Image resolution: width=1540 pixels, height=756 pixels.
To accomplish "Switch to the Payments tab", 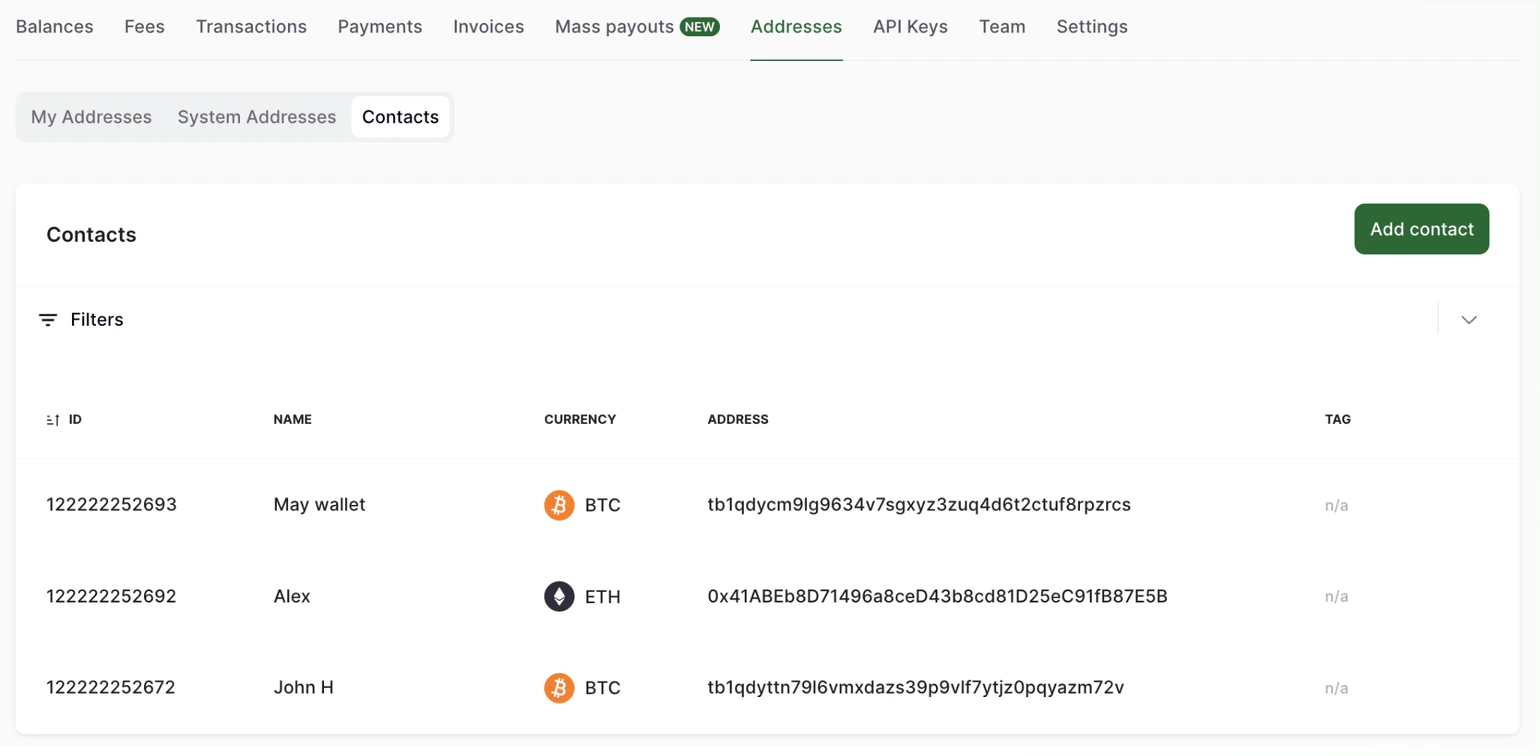I will [380, 27].
